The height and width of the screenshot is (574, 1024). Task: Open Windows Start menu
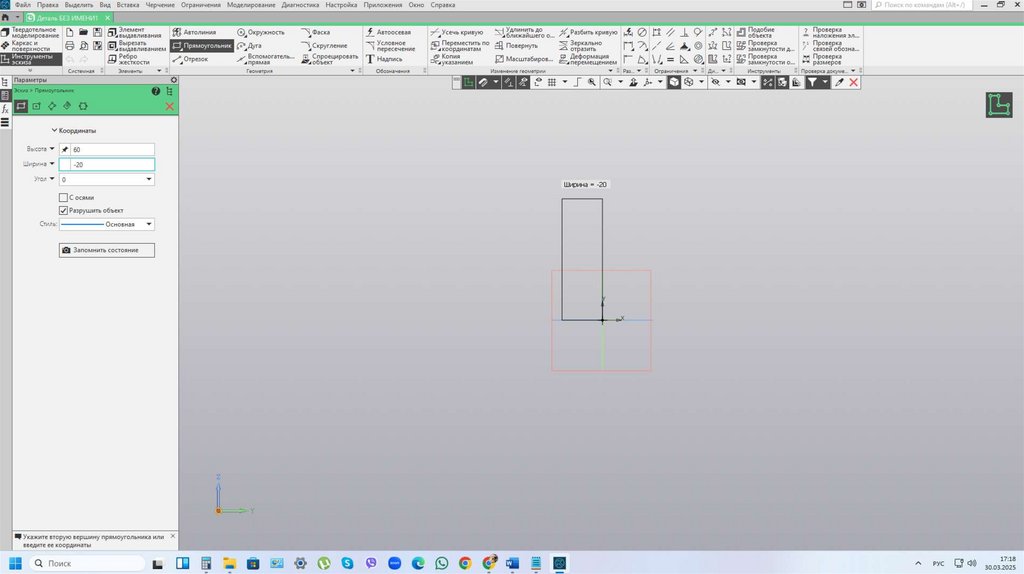[15, 563]
